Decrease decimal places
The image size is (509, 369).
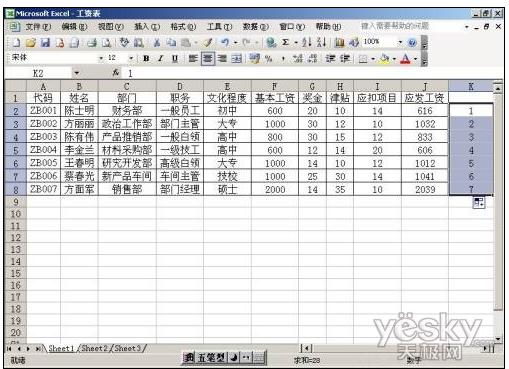click(312, 59)
